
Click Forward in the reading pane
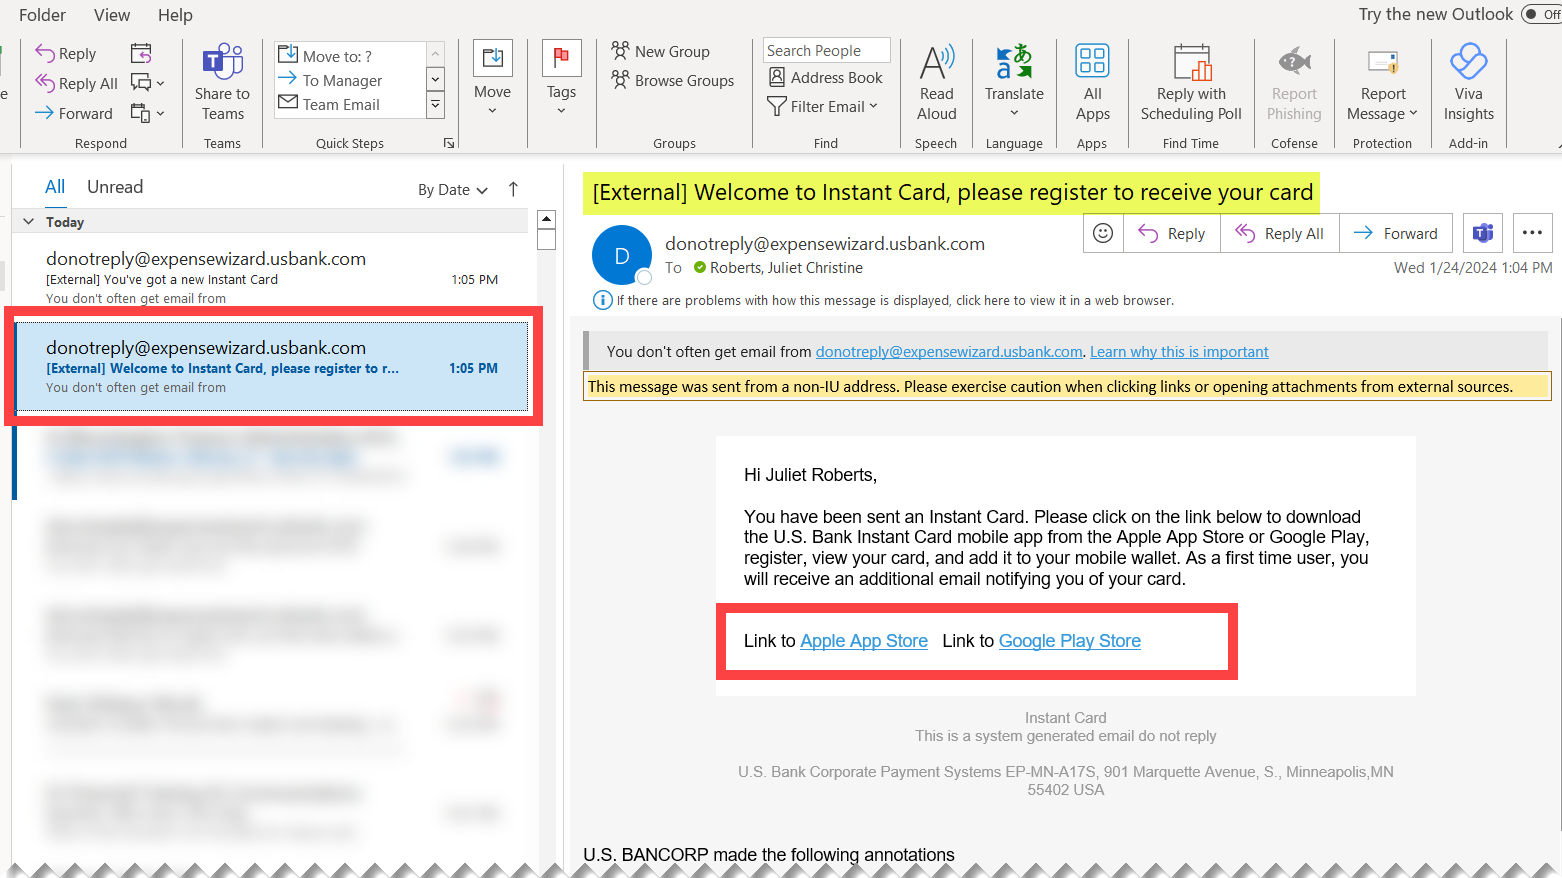coord(1396,233)
